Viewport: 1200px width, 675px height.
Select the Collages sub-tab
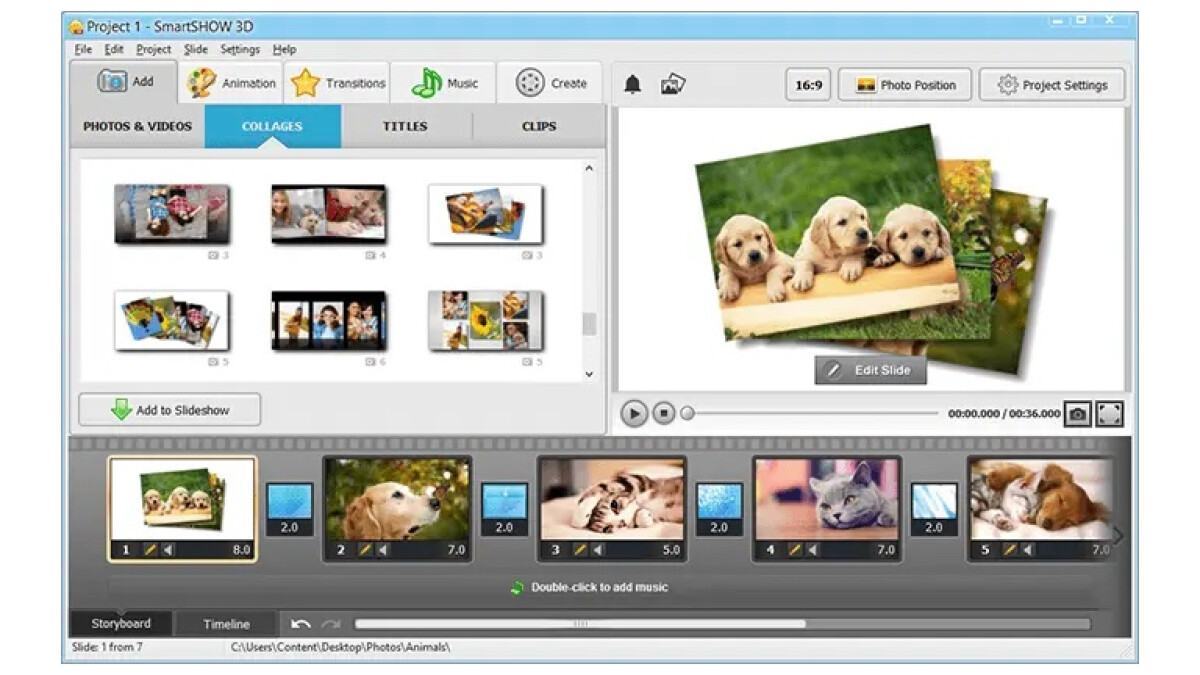click(272, 127)
